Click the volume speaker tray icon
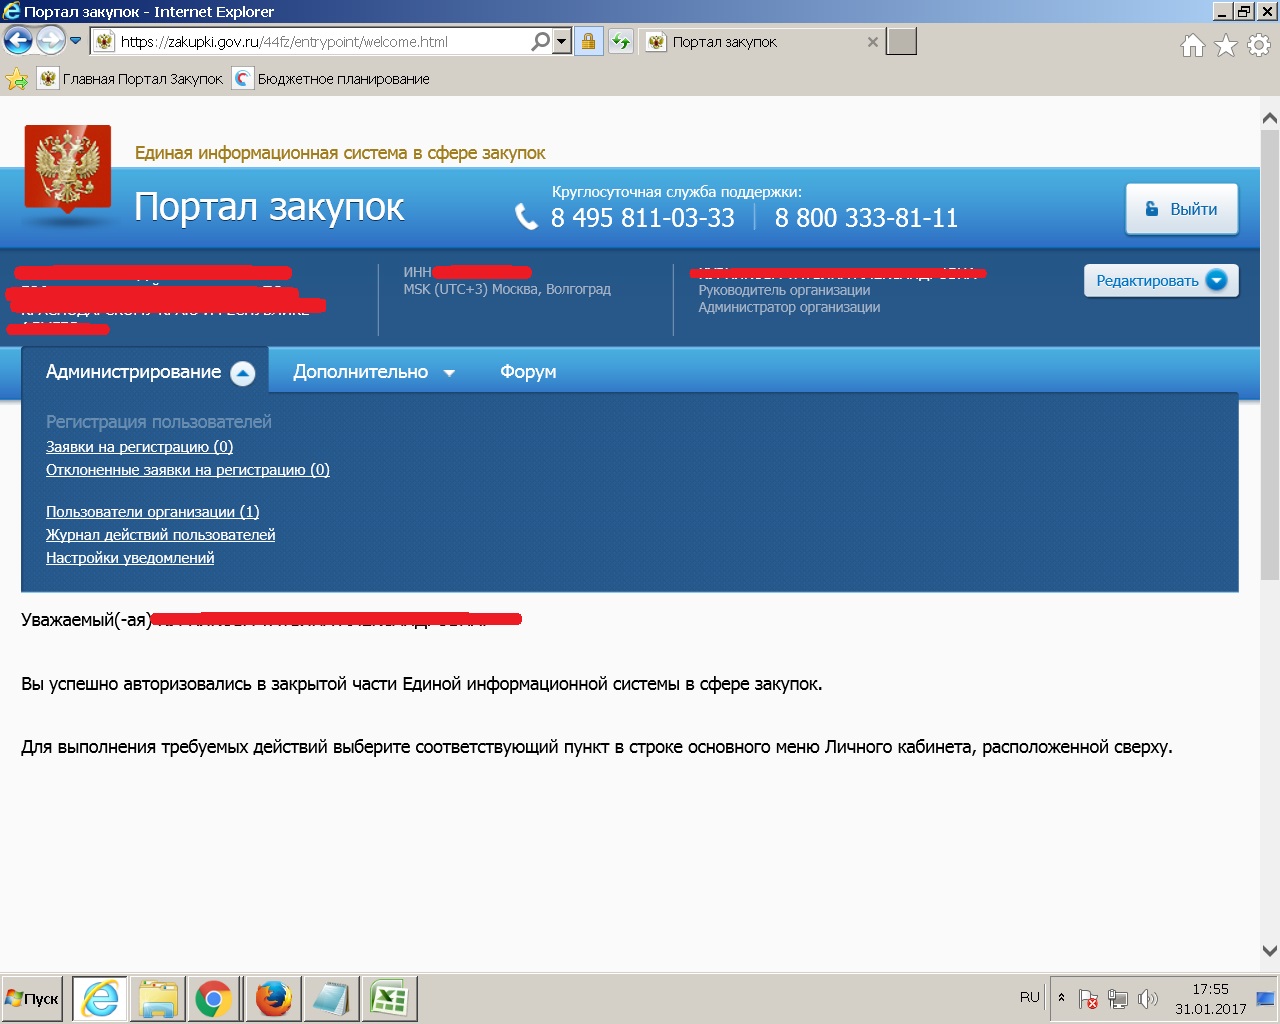Viewport: 1280px width, 1024px height. (x=1148, y=999)
